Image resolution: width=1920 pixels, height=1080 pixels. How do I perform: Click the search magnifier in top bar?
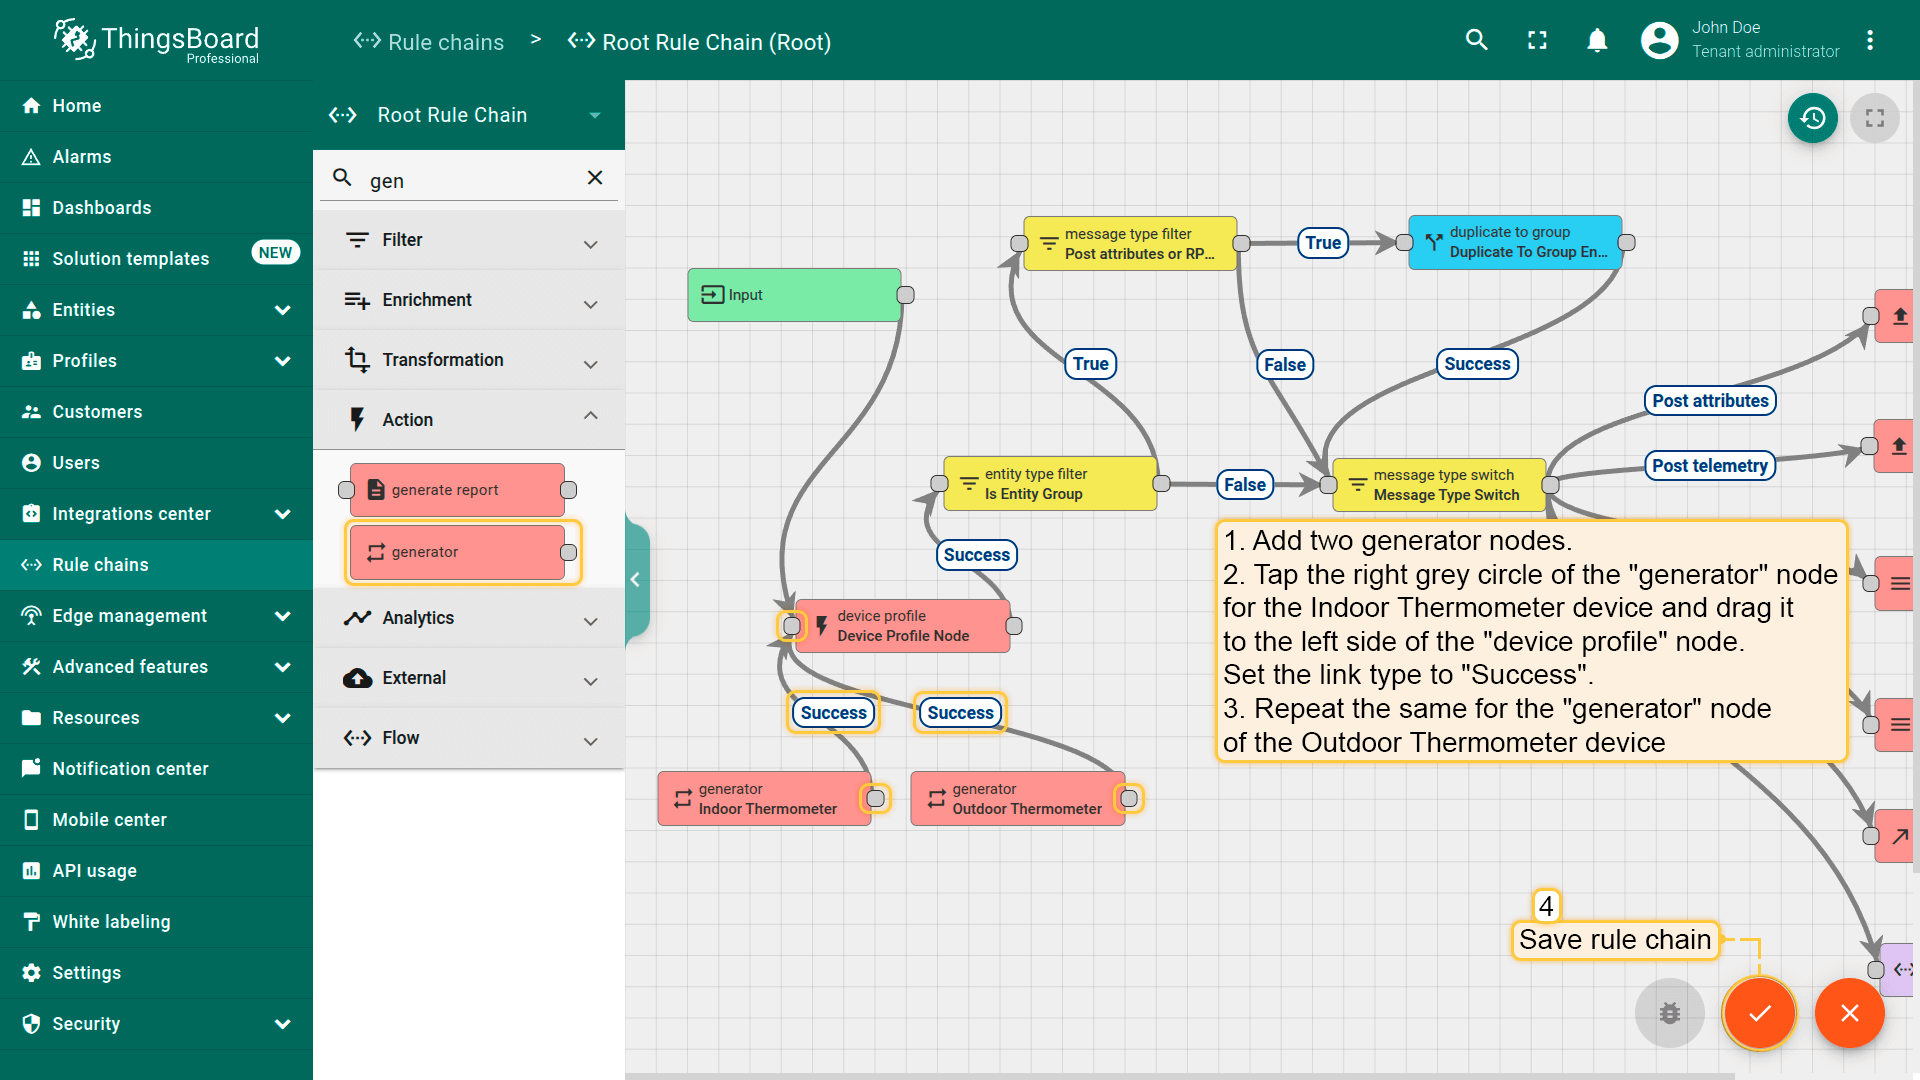click(1476, 40)
